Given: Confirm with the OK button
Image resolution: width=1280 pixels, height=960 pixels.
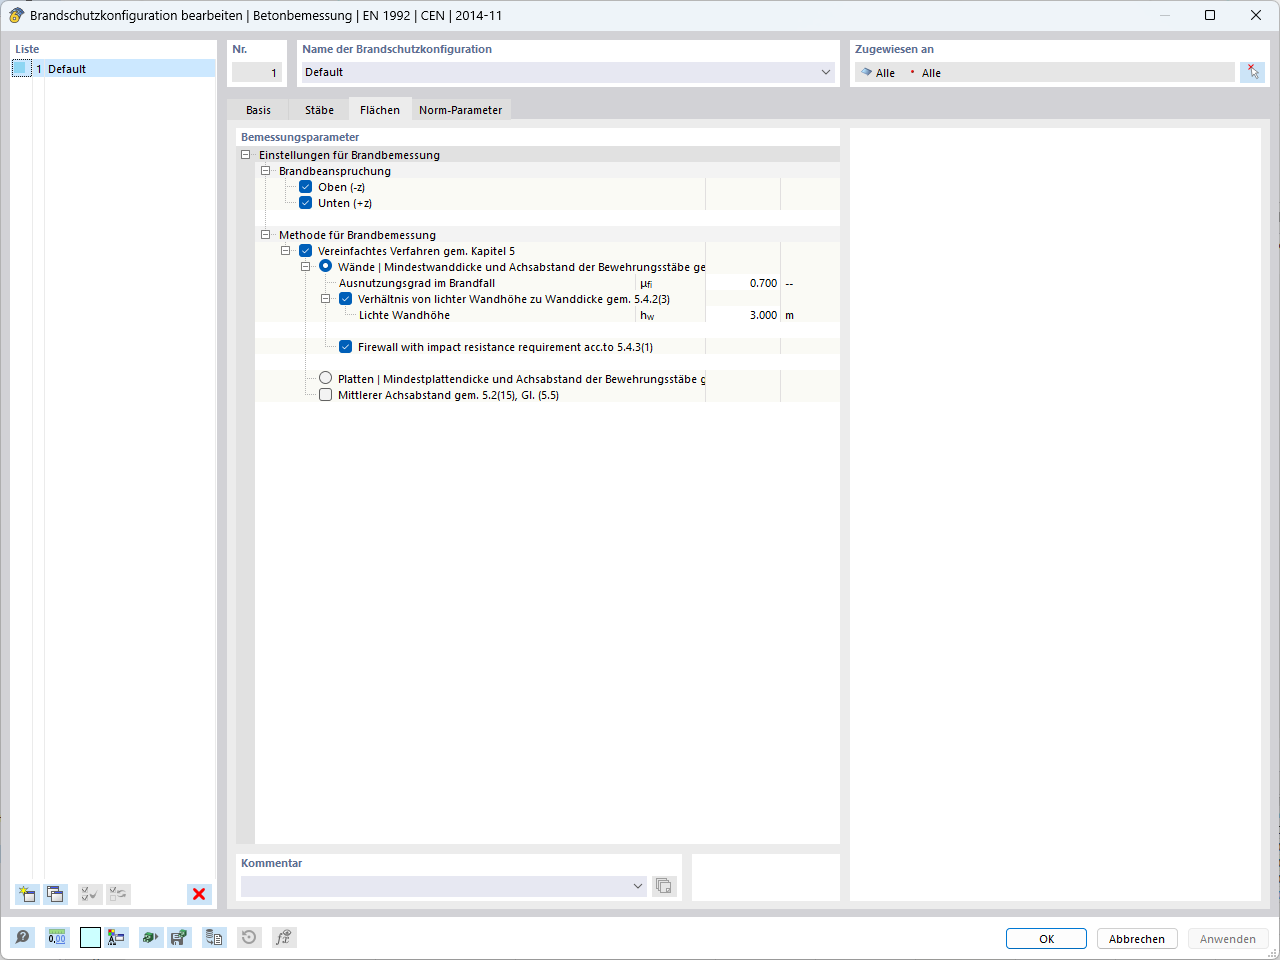Looking at the screenshot, I should pyautogui.click(x=1046, y=939).
